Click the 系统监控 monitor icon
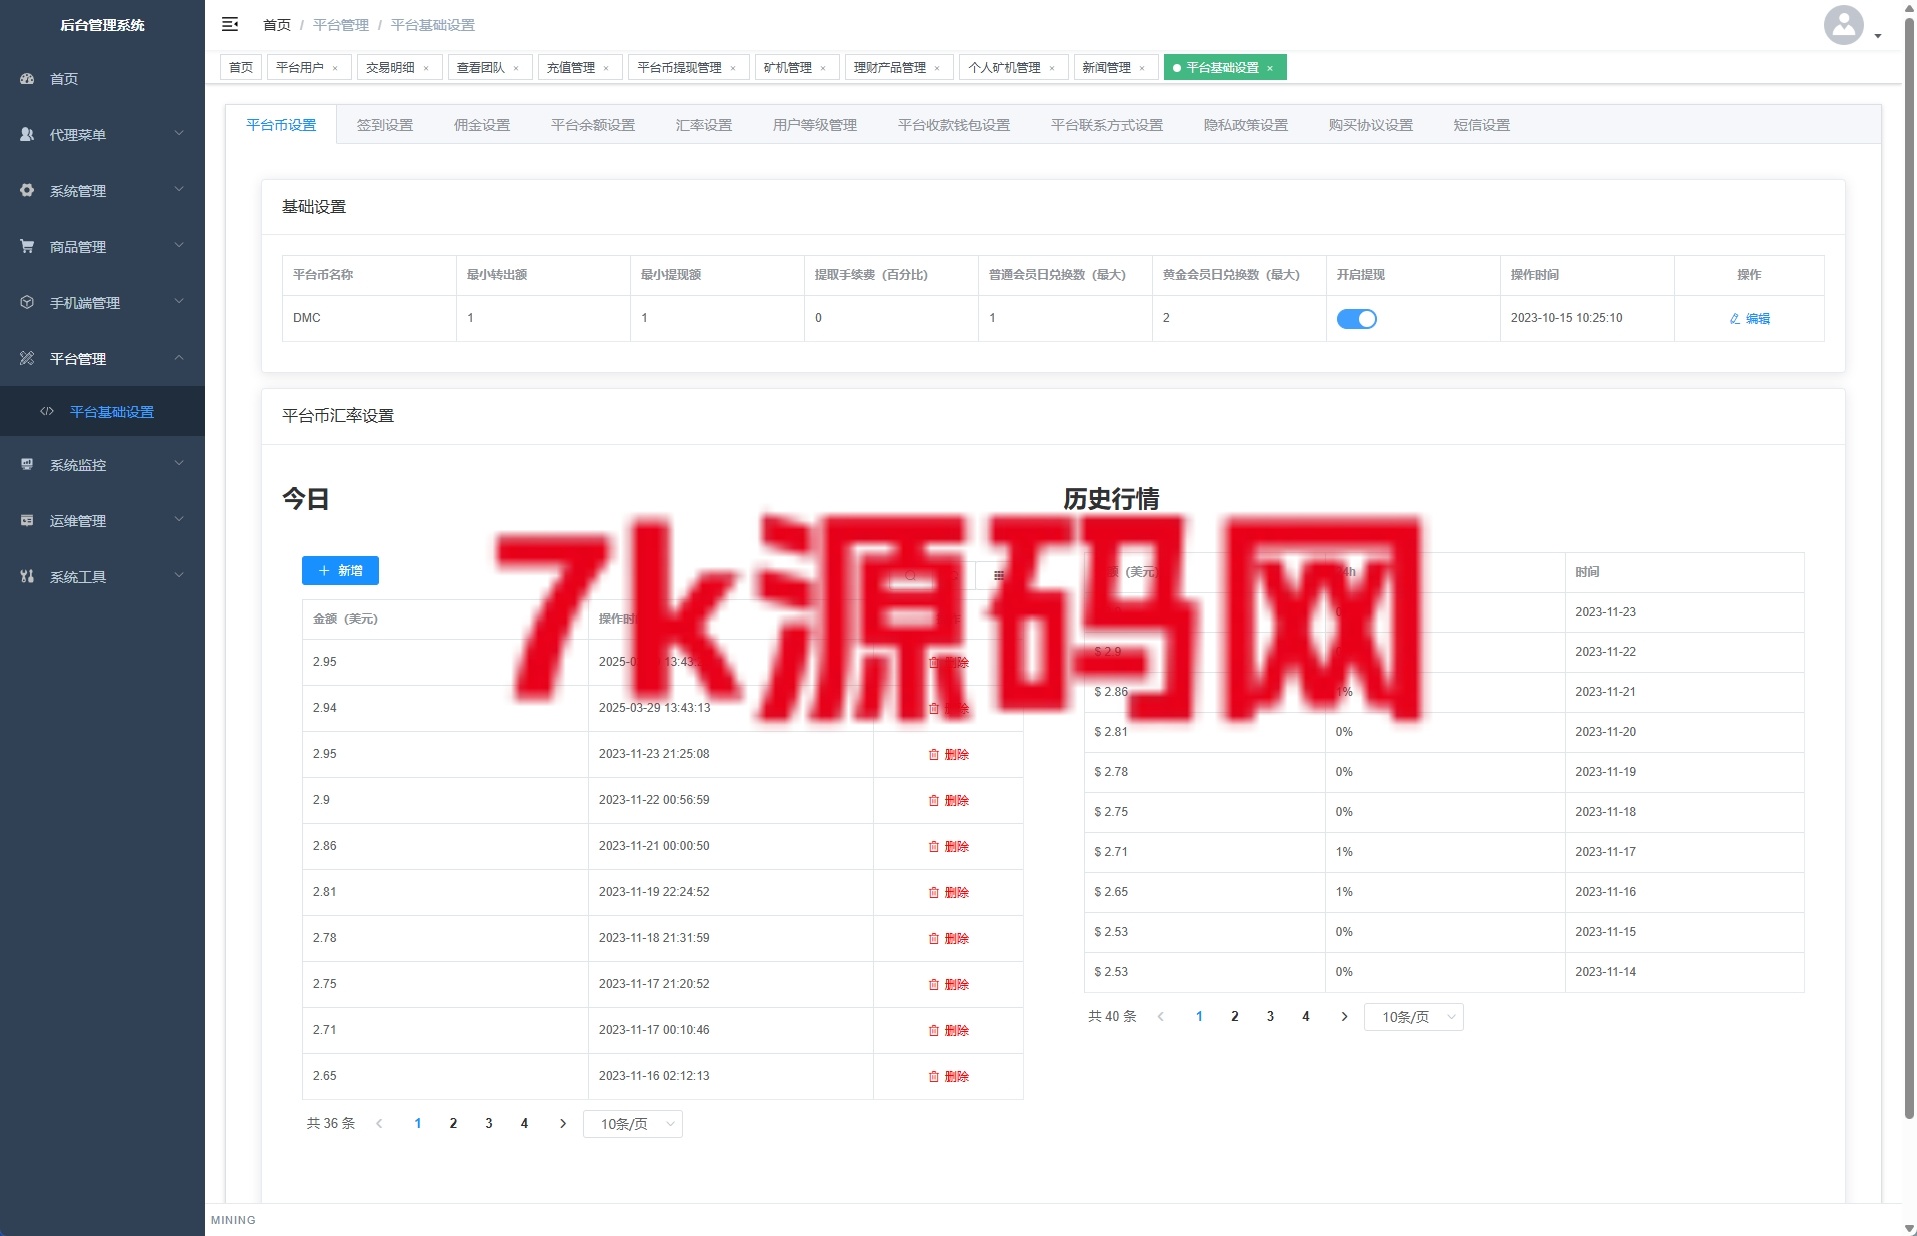This screenshot has width=1917, height=1236. click(x=27, y=464)
